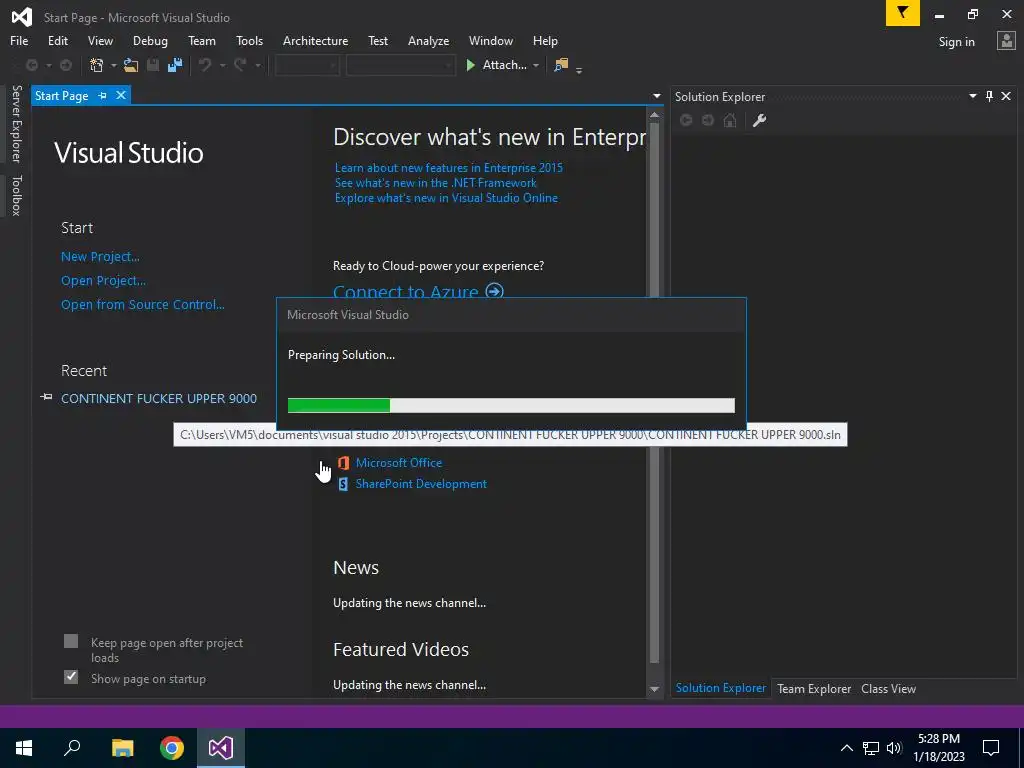The height and width of the screenshot is (768, 1024).
Task: Open the Solution Configurations combo box
Action: (307, 65)
